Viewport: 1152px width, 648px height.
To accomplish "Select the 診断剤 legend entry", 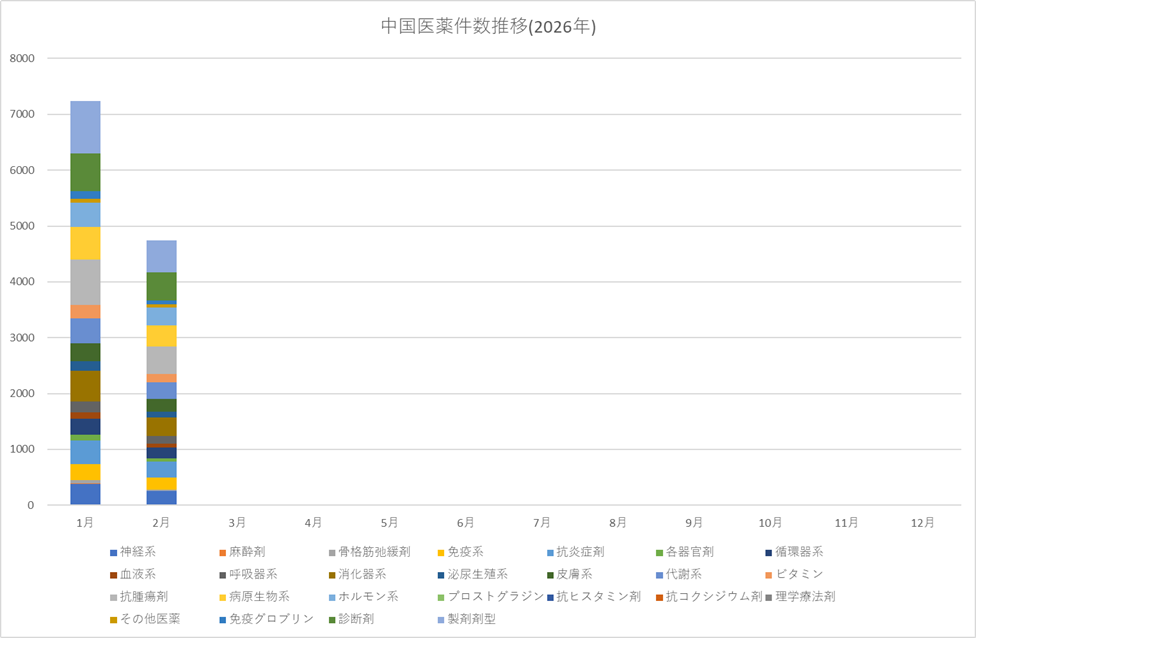I will point(356,619).
